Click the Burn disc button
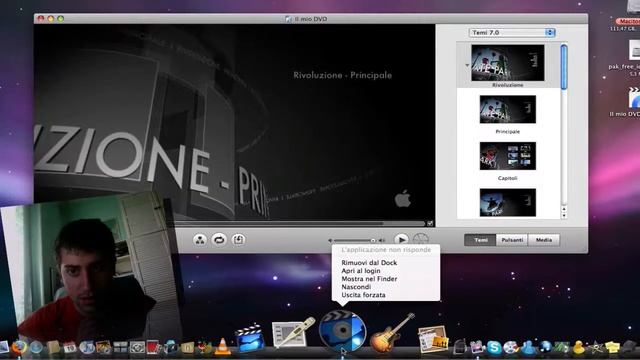 click(x=420, y=240)
